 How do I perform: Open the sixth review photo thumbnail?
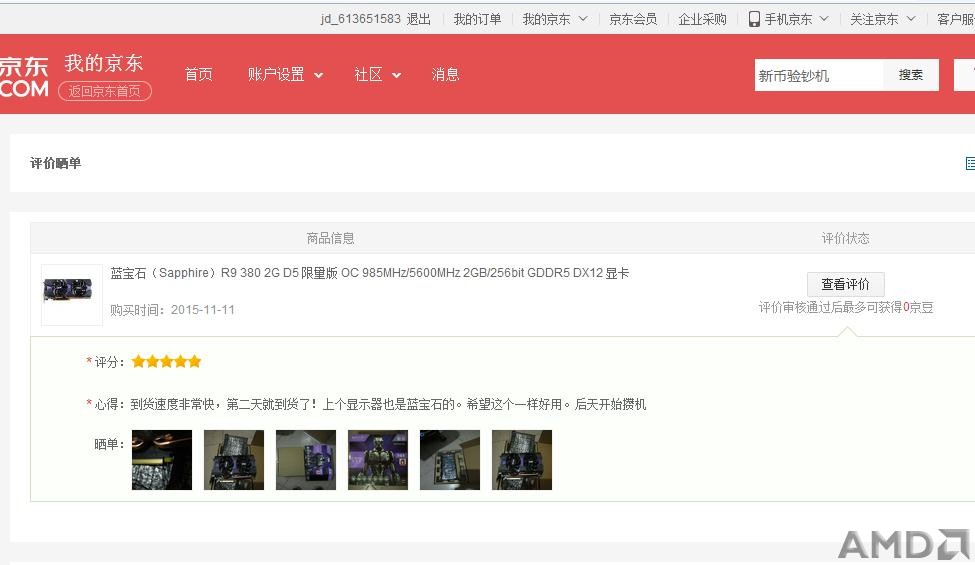click(522, 460)
